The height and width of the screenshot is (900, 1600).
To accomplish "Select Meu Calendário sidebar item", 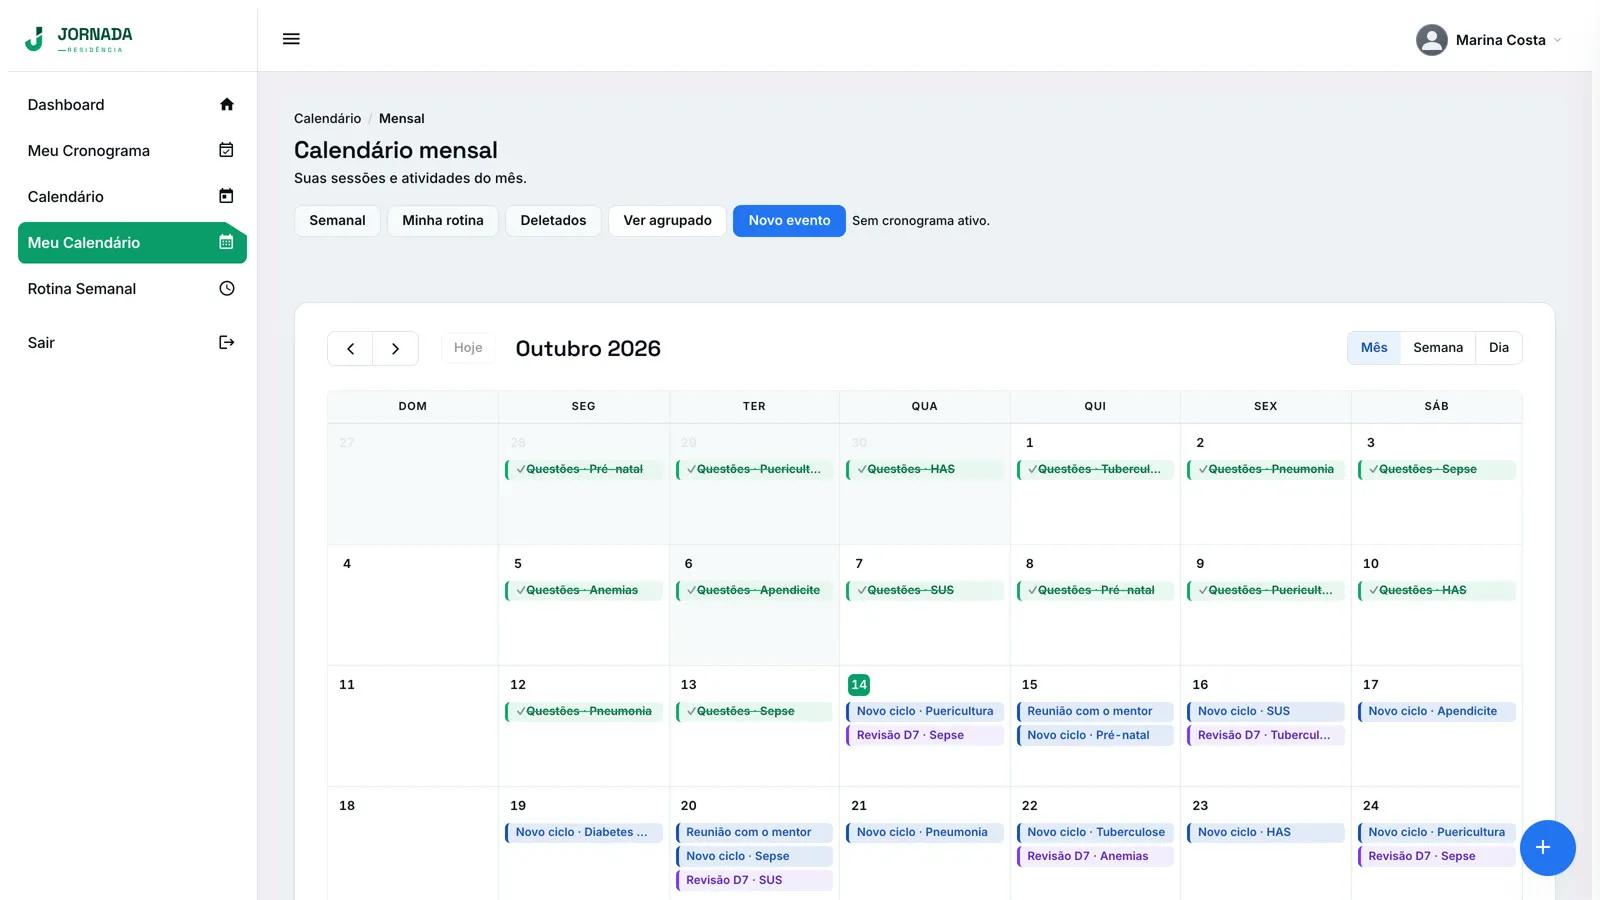I will [x=132, y=242].
